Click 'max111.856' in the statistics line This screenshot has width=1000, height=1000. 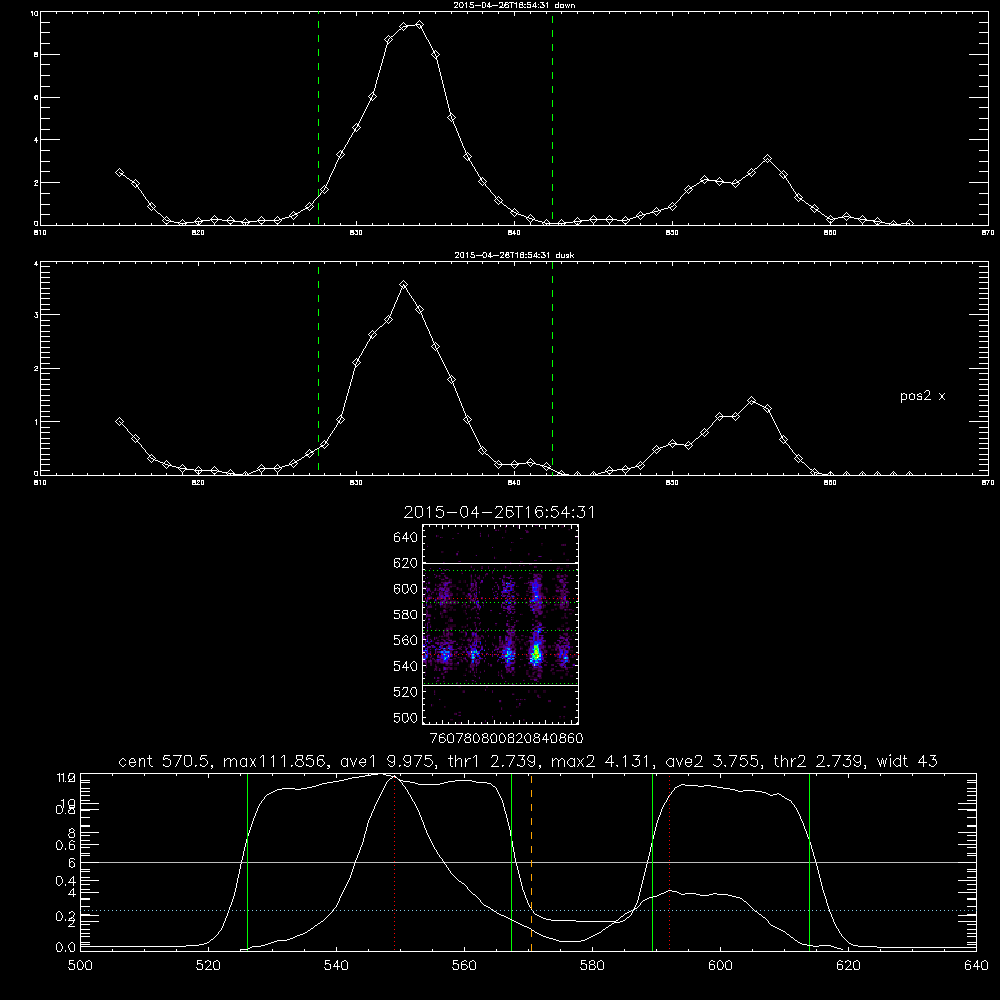(276, 761)
